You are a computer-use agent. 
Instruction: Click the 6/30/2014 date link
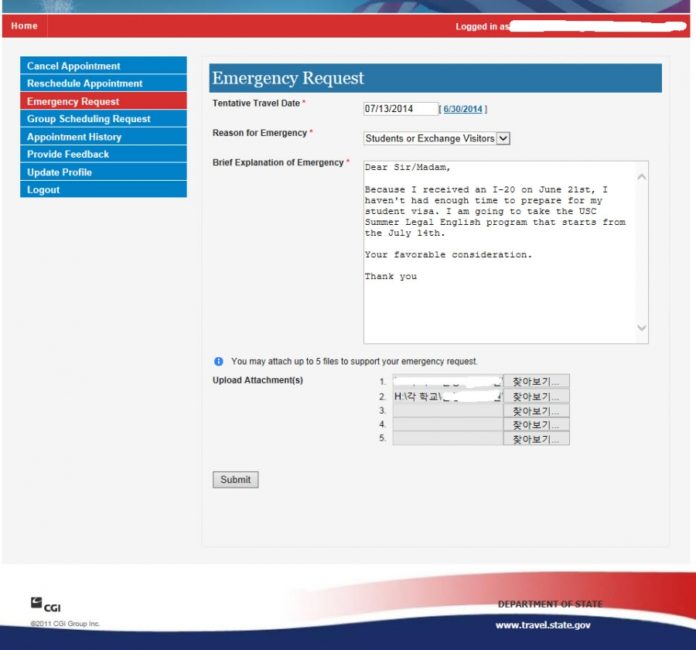[463, 109]
